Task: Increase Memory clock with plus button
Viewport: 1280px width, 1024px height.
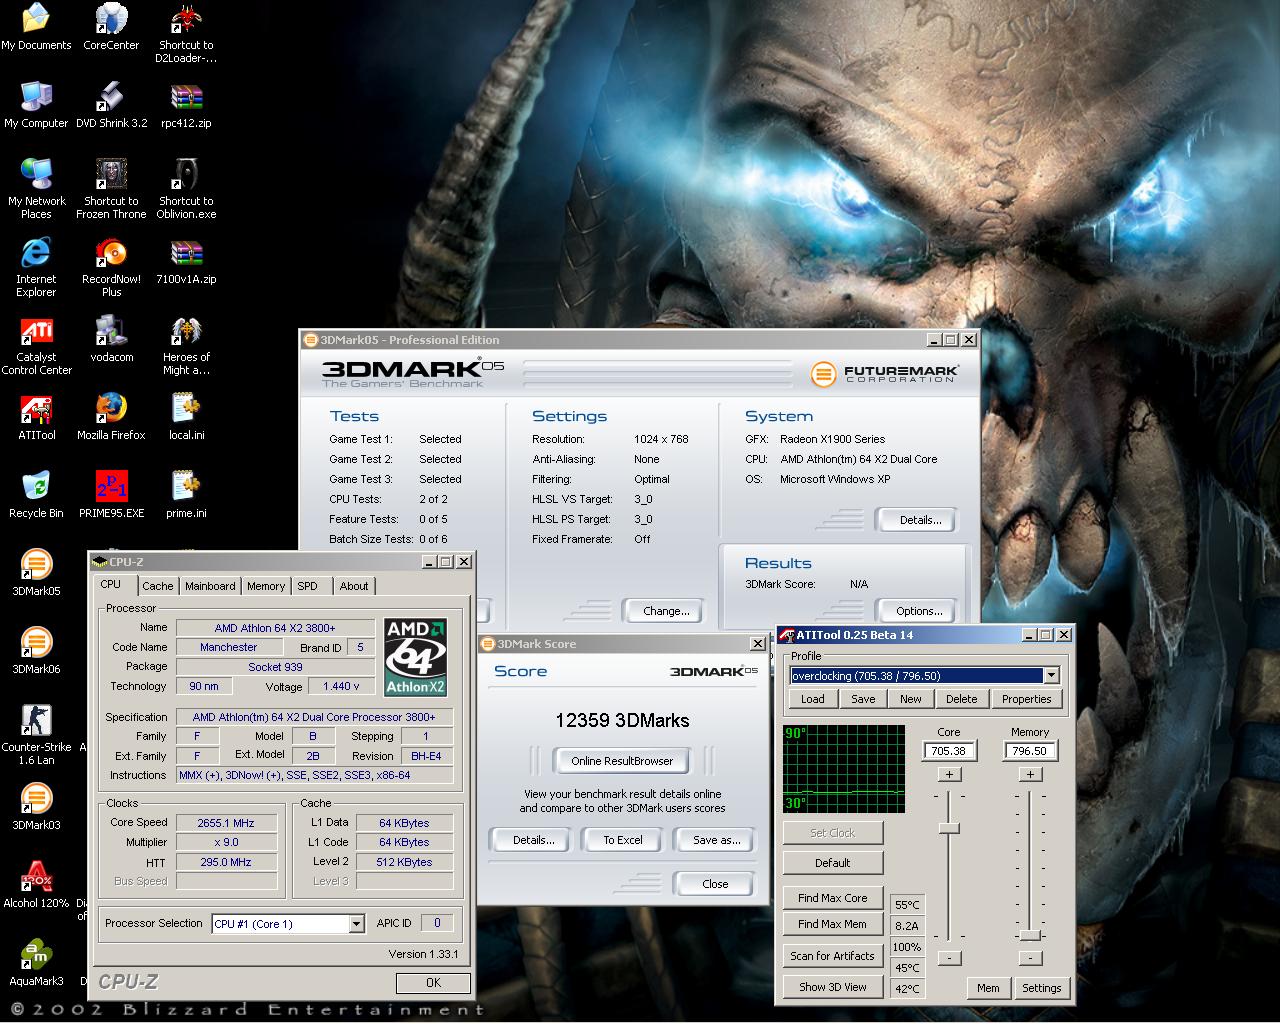Action: tap(1030, 774)
